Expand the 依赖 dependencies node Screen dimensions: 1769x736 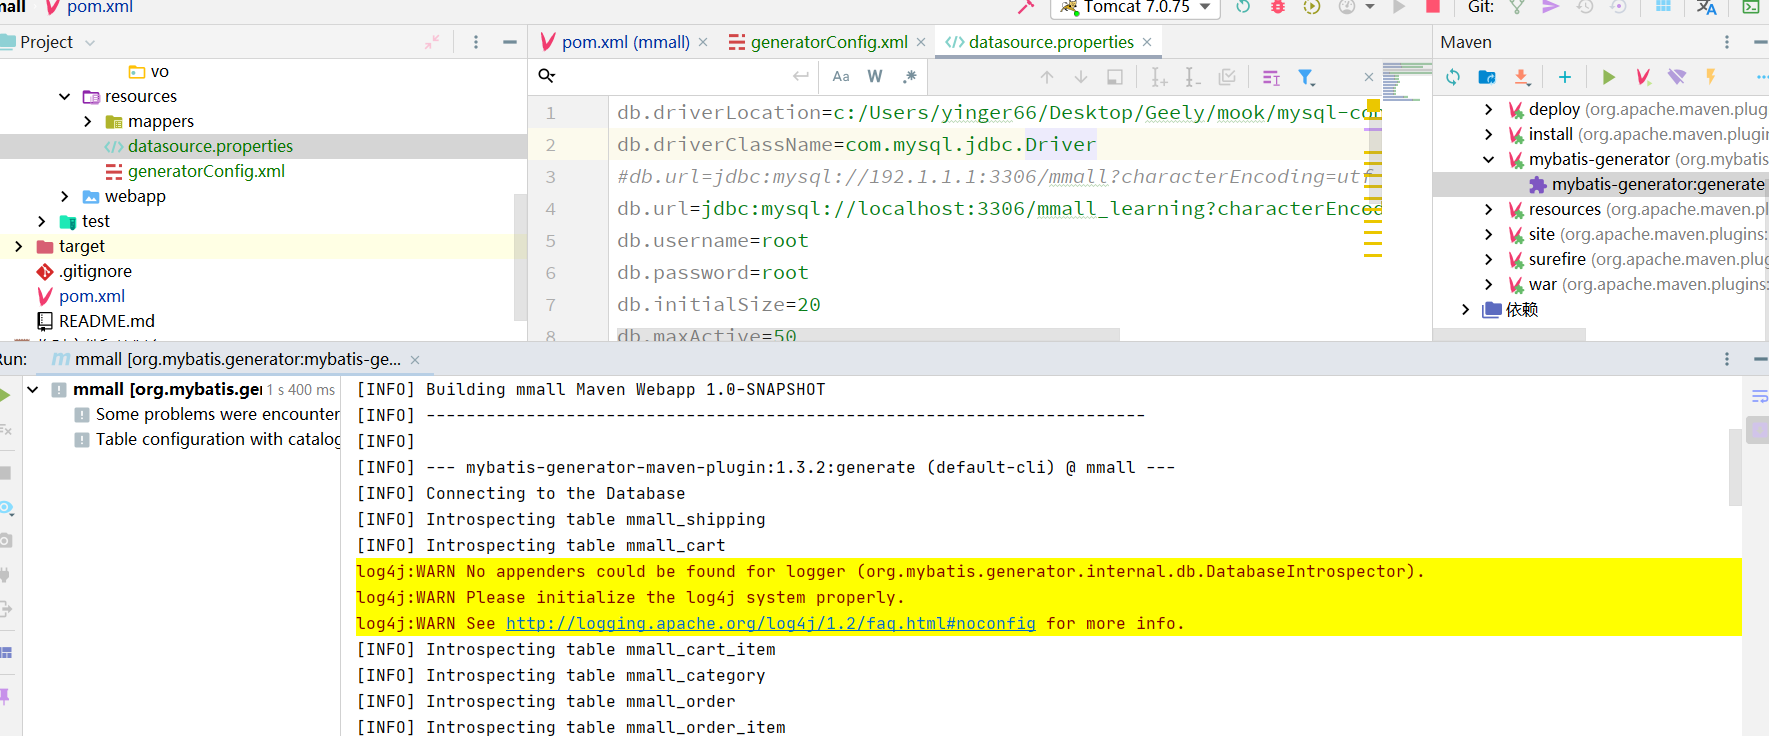(1465, 310)
